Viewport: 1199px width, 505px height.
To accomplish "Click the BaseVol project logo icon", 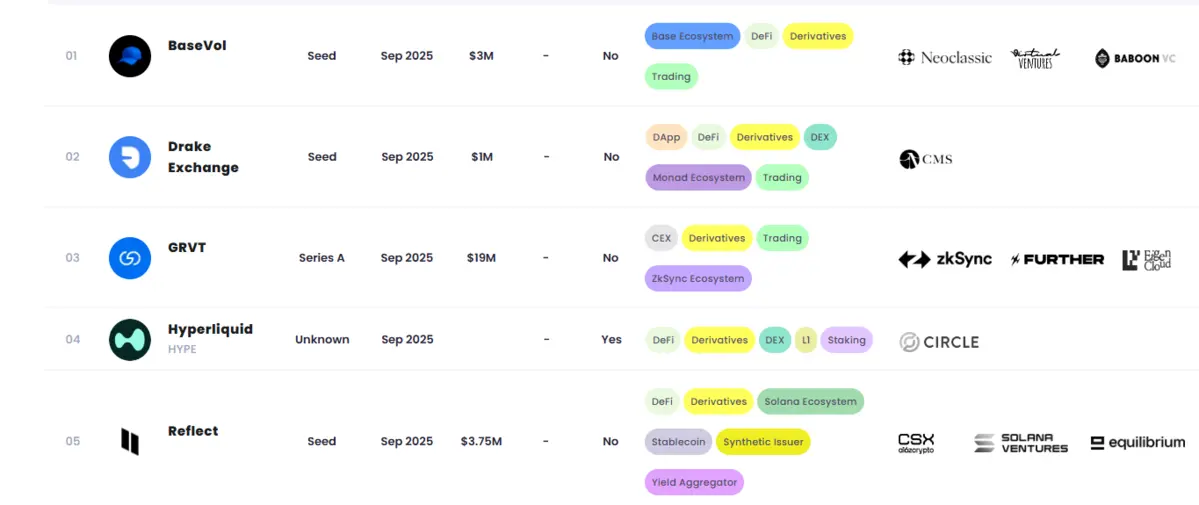I will point(130,56).
